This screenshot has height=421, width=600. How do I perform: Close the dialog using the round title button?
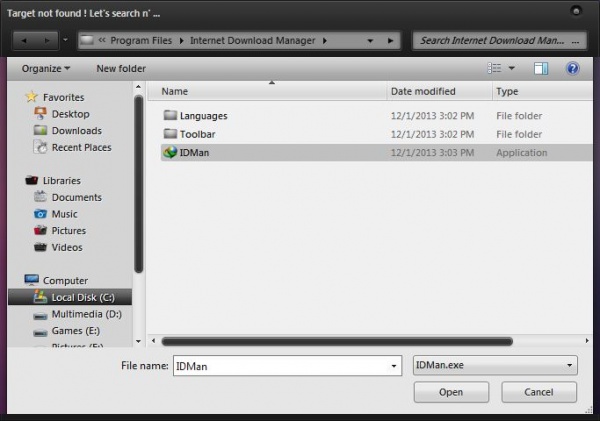point(576,11)
